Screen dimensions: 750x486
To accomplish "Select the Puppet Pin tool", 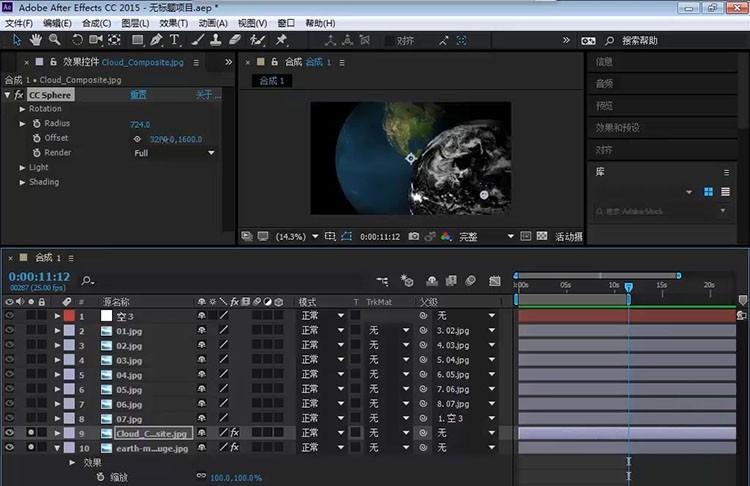I will click(x=281, y=40).
